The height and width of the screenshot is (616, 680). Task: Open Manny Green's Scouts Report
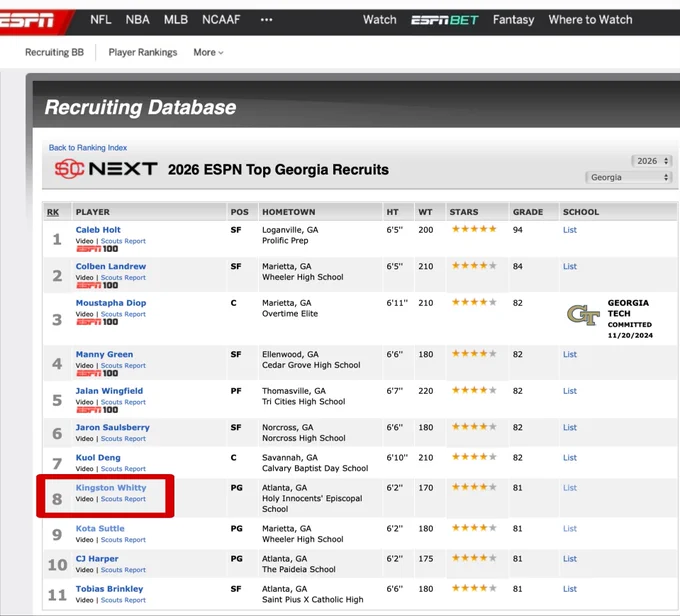[123, 365]
